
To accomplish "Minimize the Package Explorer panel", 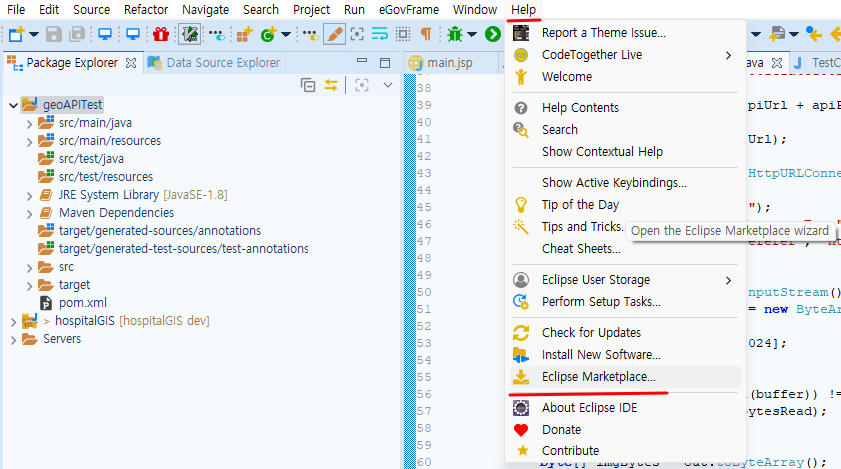I will click(362, 61).
